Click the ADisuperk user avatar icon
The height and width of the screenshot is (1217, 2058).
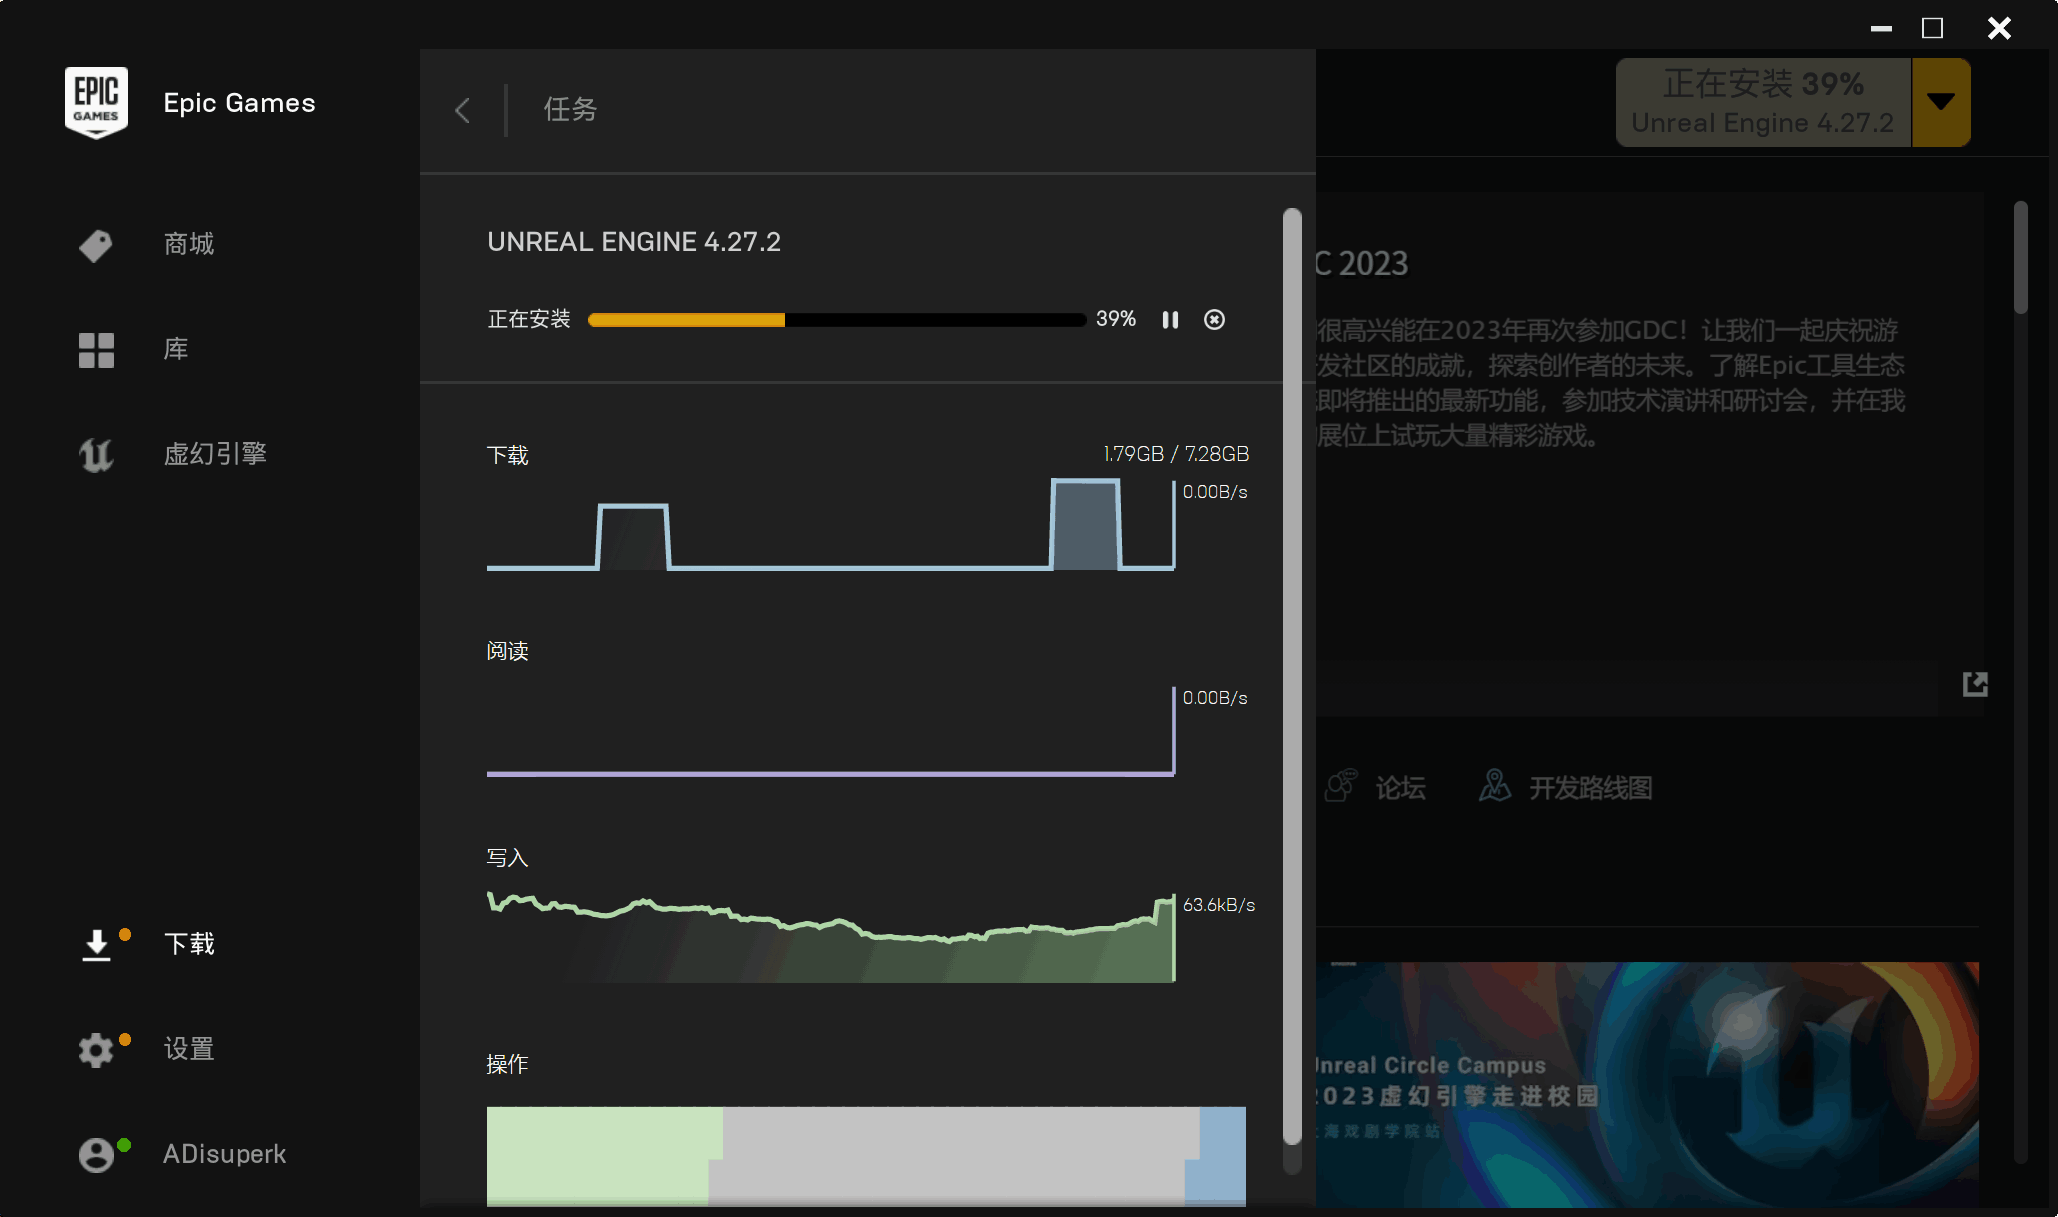pyautogui.click(x=96, y=1155)
